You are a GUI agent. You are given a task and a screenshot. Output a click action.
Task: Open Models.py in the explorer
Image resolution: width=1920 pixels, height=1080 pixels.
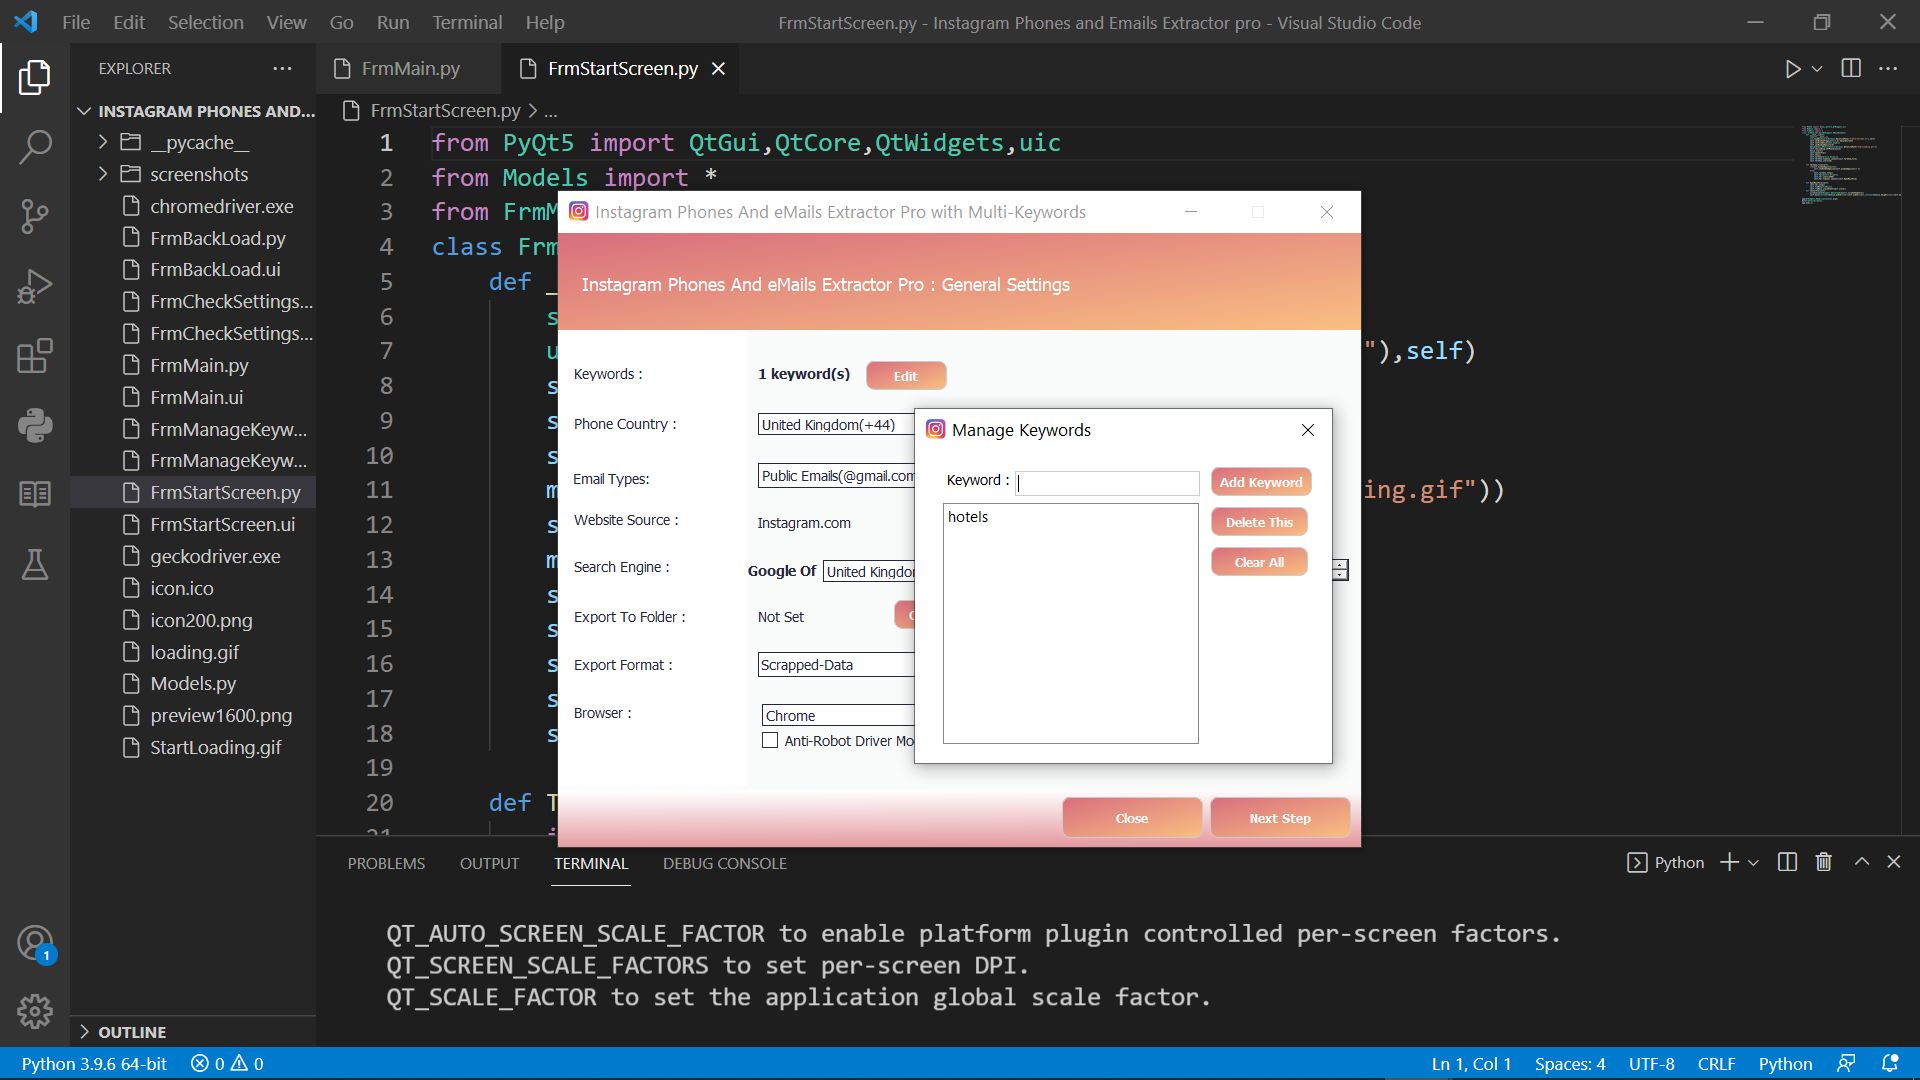193,684
